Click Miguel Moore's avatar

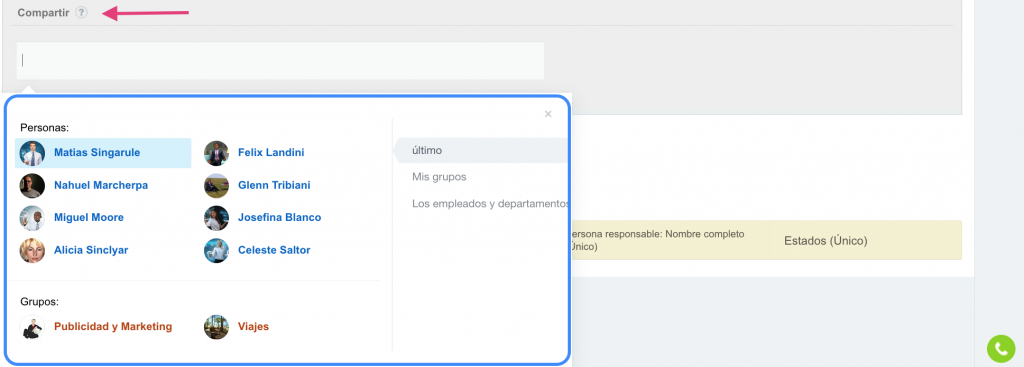(x=32, y=218)
